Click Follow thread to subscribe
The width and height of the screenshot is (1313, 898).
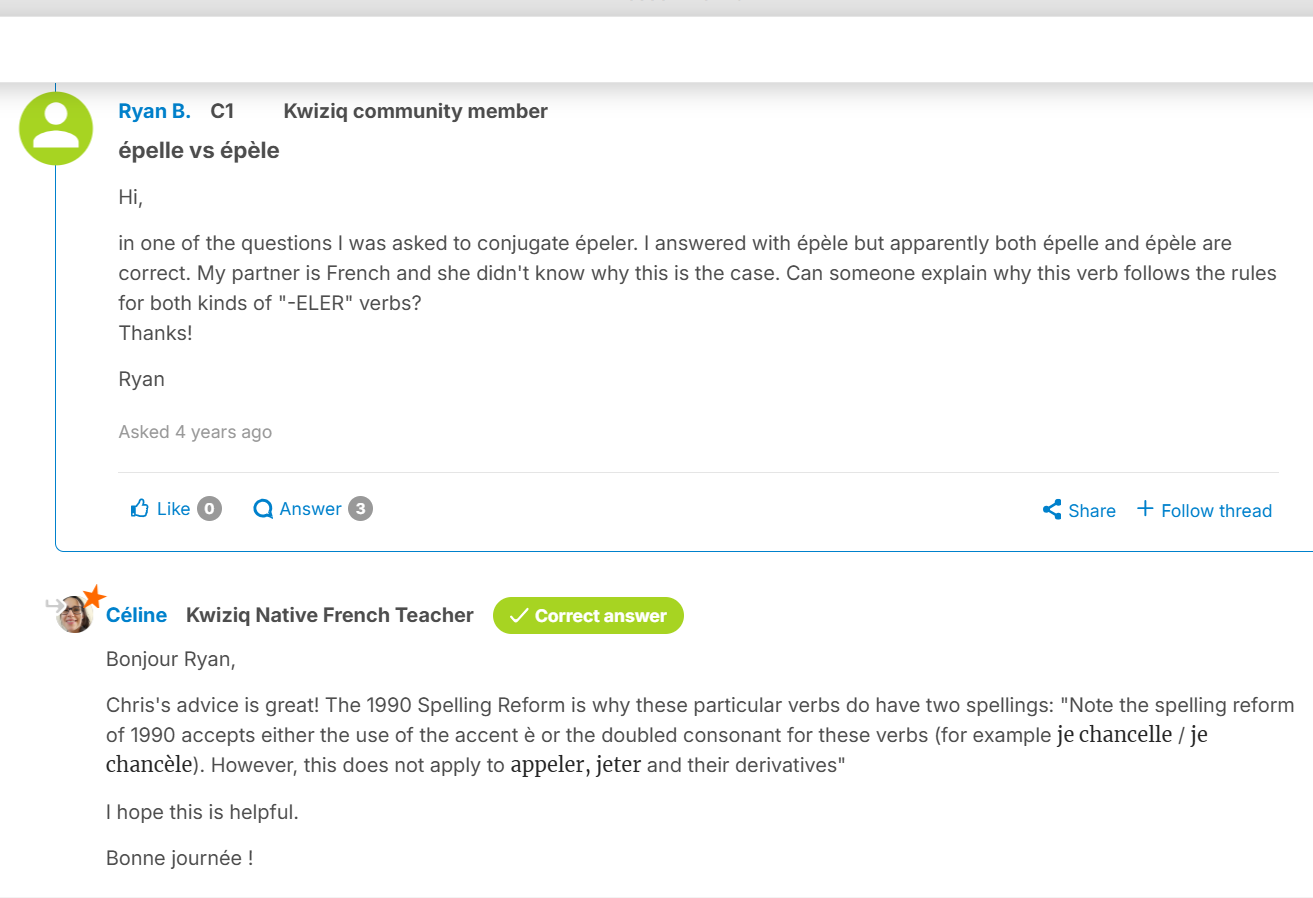[1216, 510]
